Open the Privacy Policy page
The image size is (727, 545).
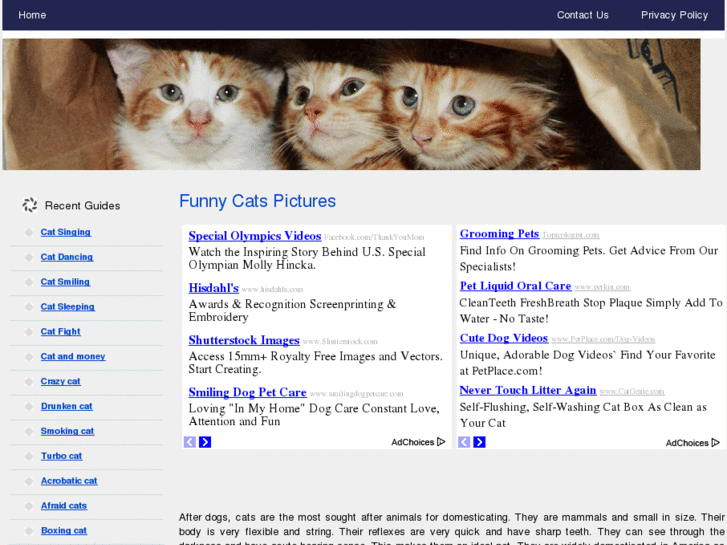[x=674, y=15]
